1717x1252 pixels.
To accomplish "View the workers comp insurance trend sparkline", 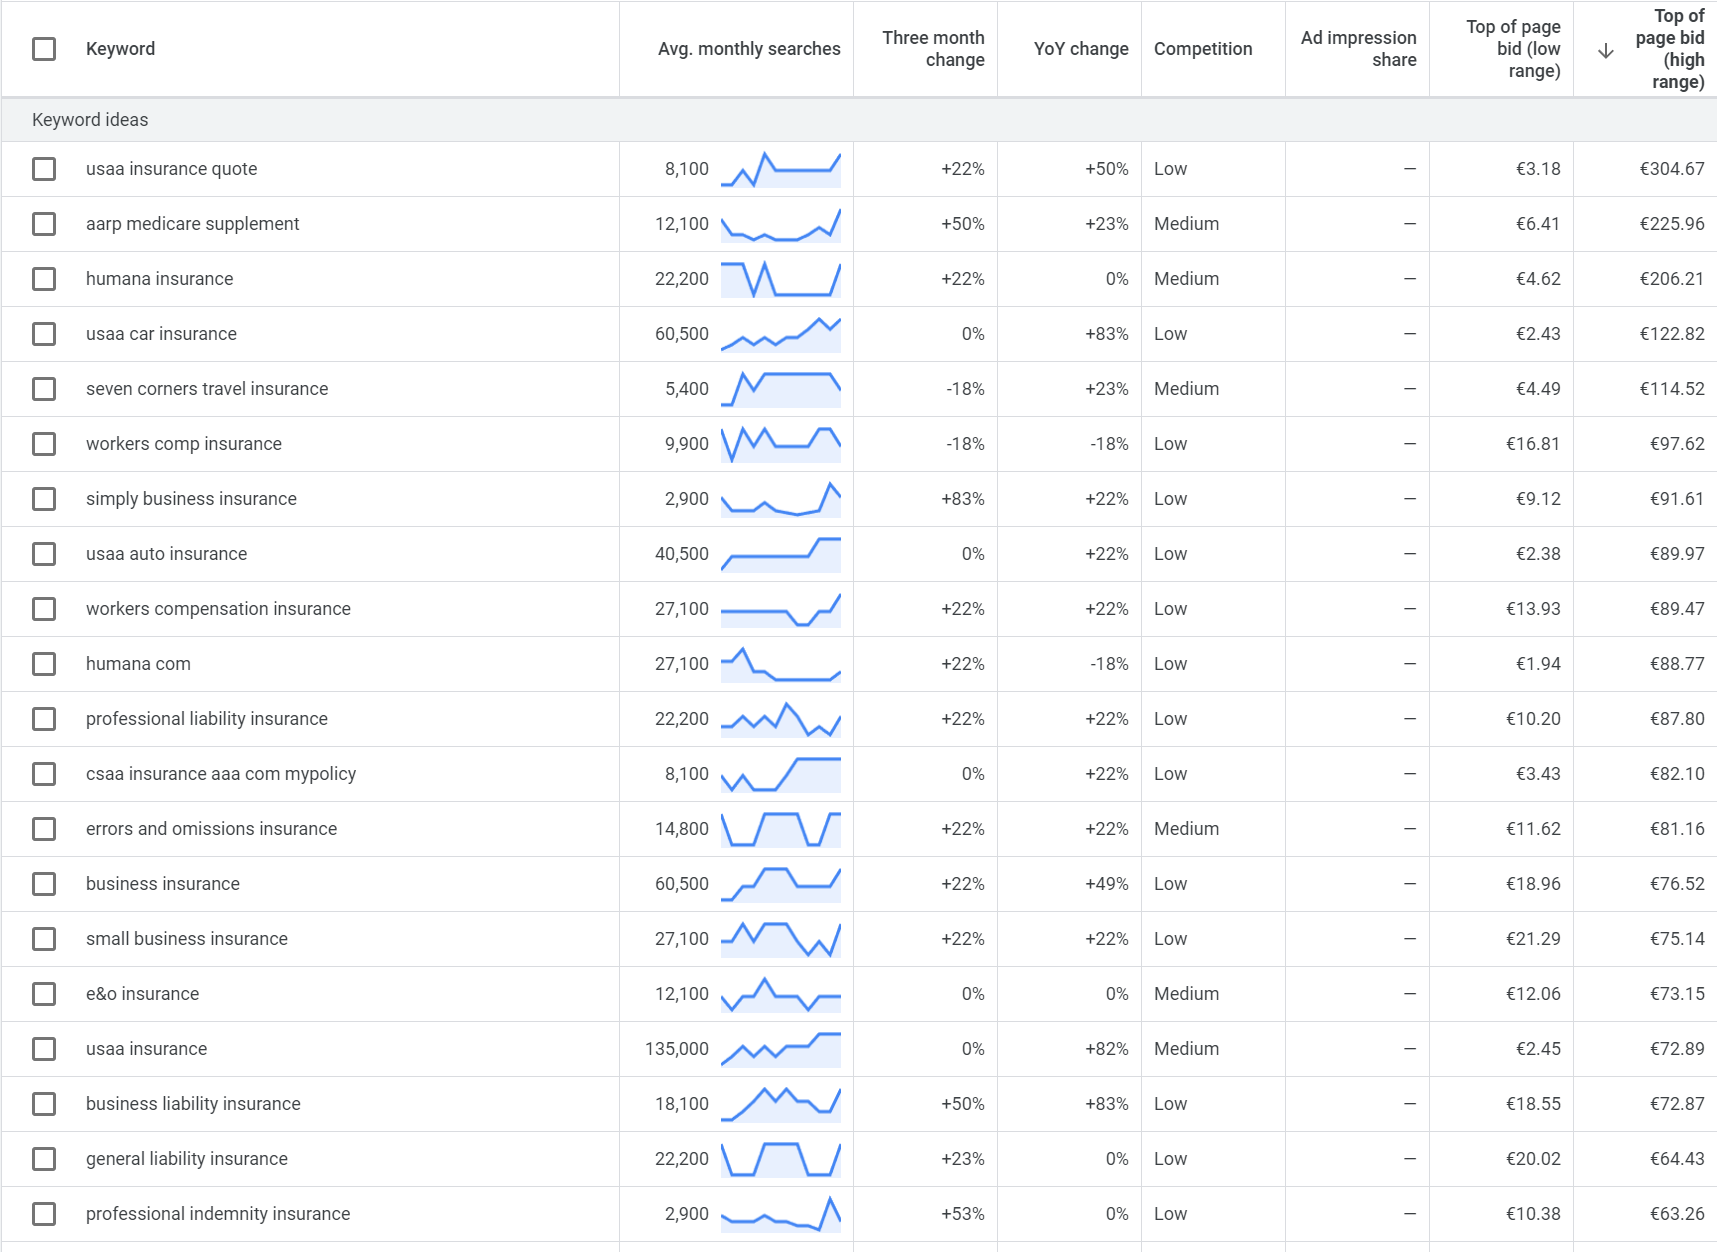I will coord(781,444).
